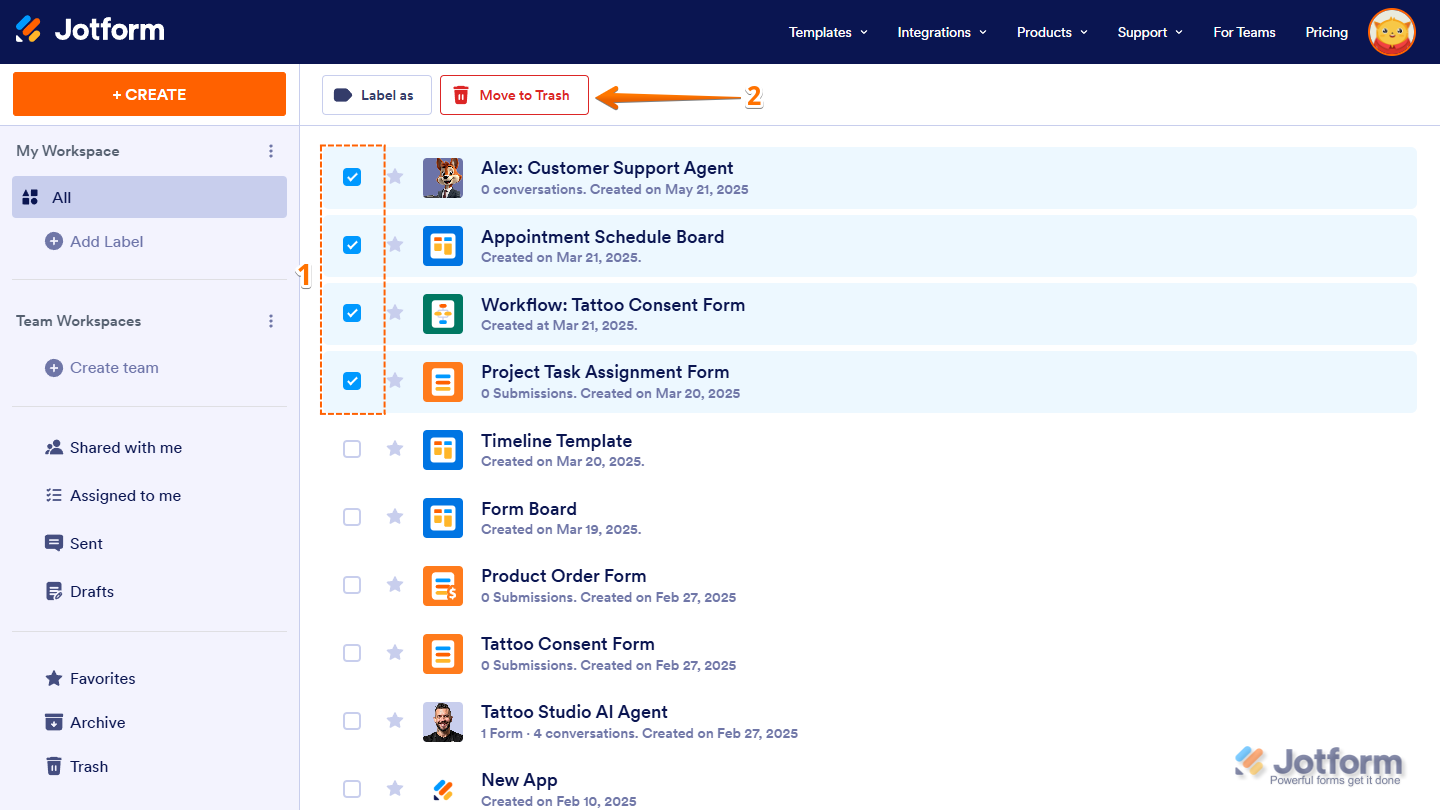Click the Move to Trash button

pos(514,94)
